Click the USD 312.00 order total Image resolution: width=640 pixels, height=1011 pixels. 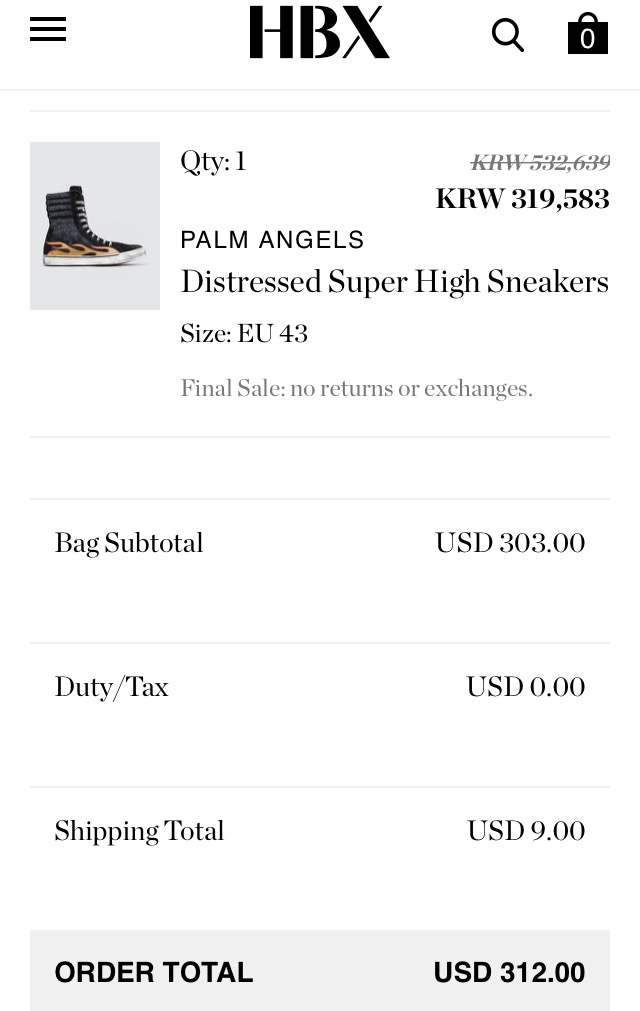tap(509, 972)
